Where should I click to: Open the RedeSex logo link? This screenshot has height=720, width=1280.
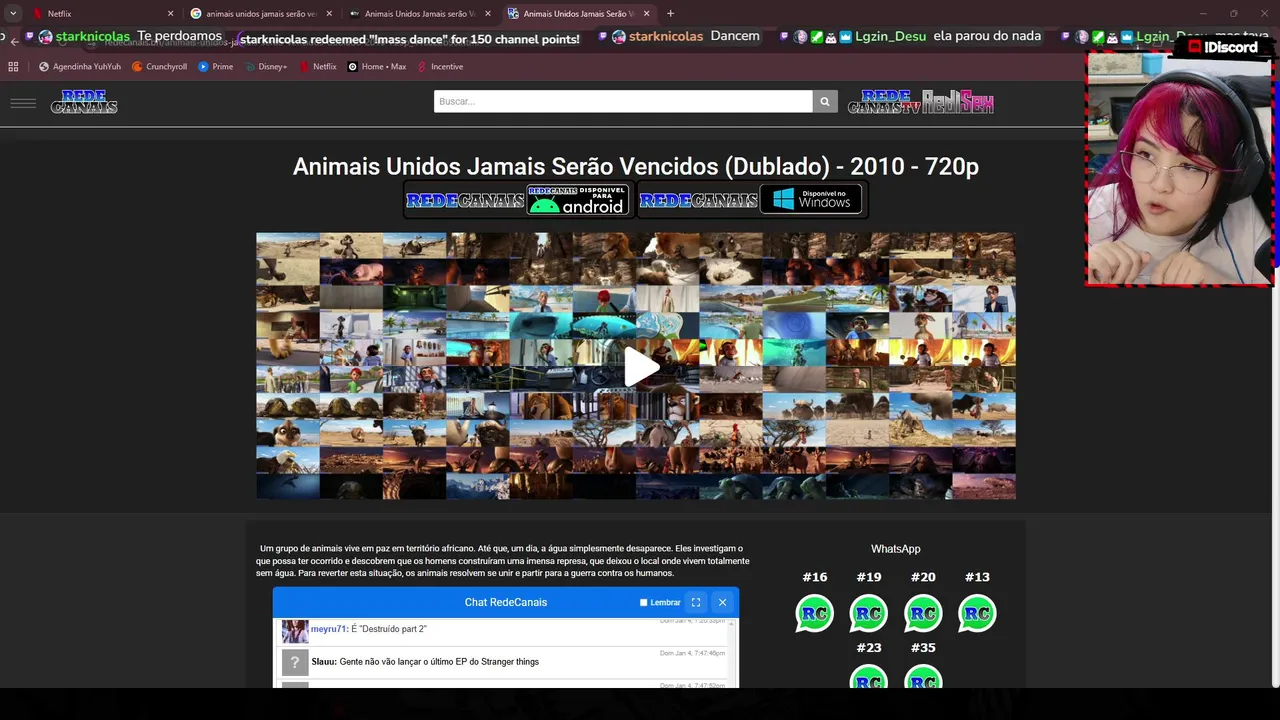pyautogui.click(x=958, y=102)
